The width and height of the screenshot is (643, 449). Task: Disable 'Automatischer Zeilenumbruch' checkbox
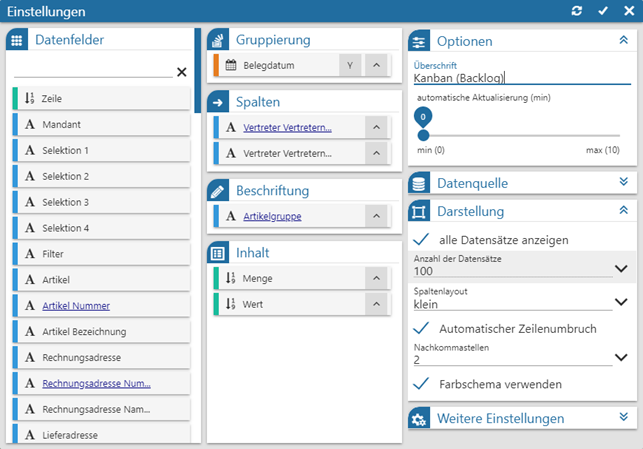(422, 328)
